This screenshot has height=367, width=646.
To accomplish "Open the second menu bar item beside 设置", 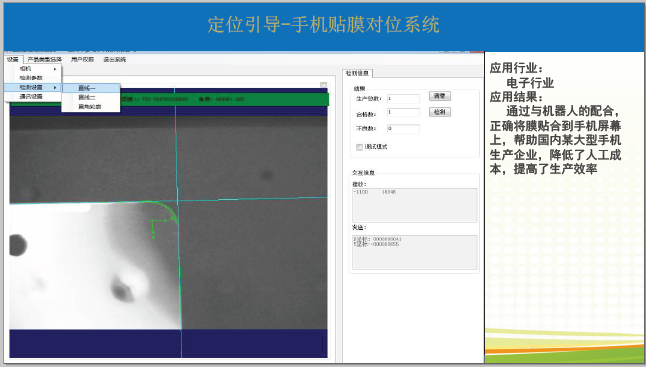I will [x=44, y=59].
